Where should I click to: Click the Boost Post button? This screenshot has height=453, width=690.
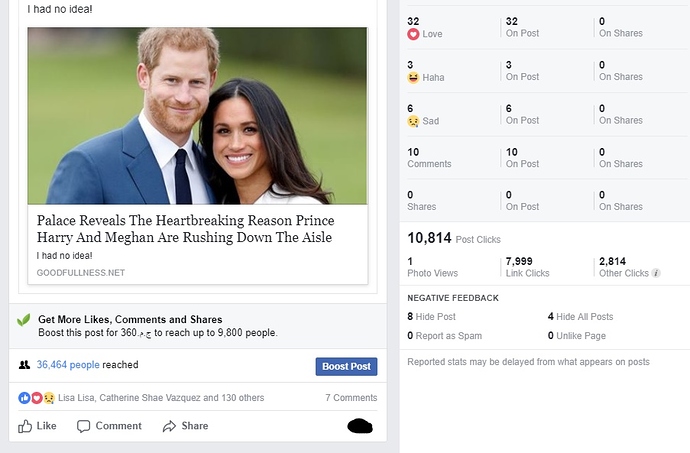[x=346, y=366]
